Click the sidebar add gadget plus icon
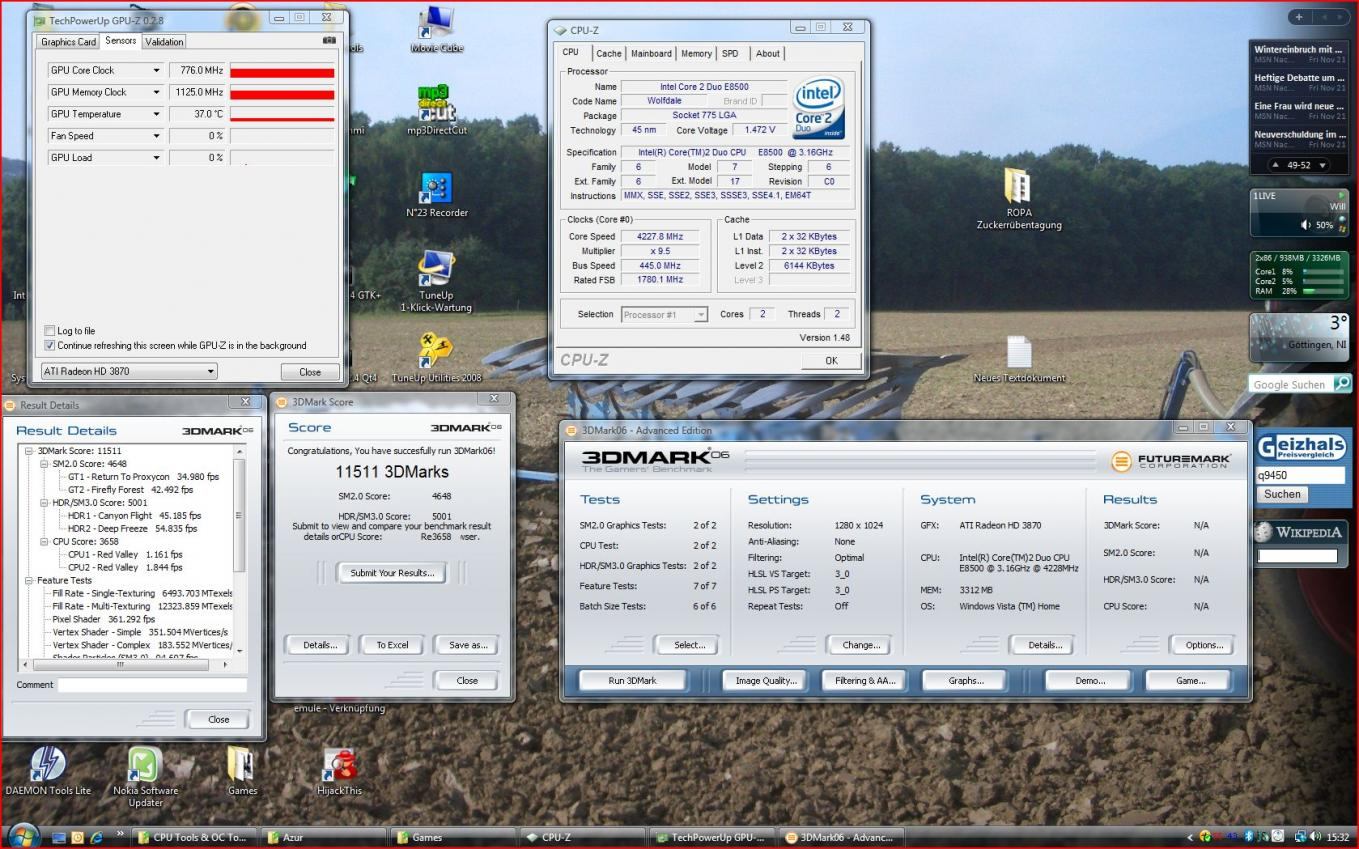The image size is (1359, 849). (x=1298, y=17)
